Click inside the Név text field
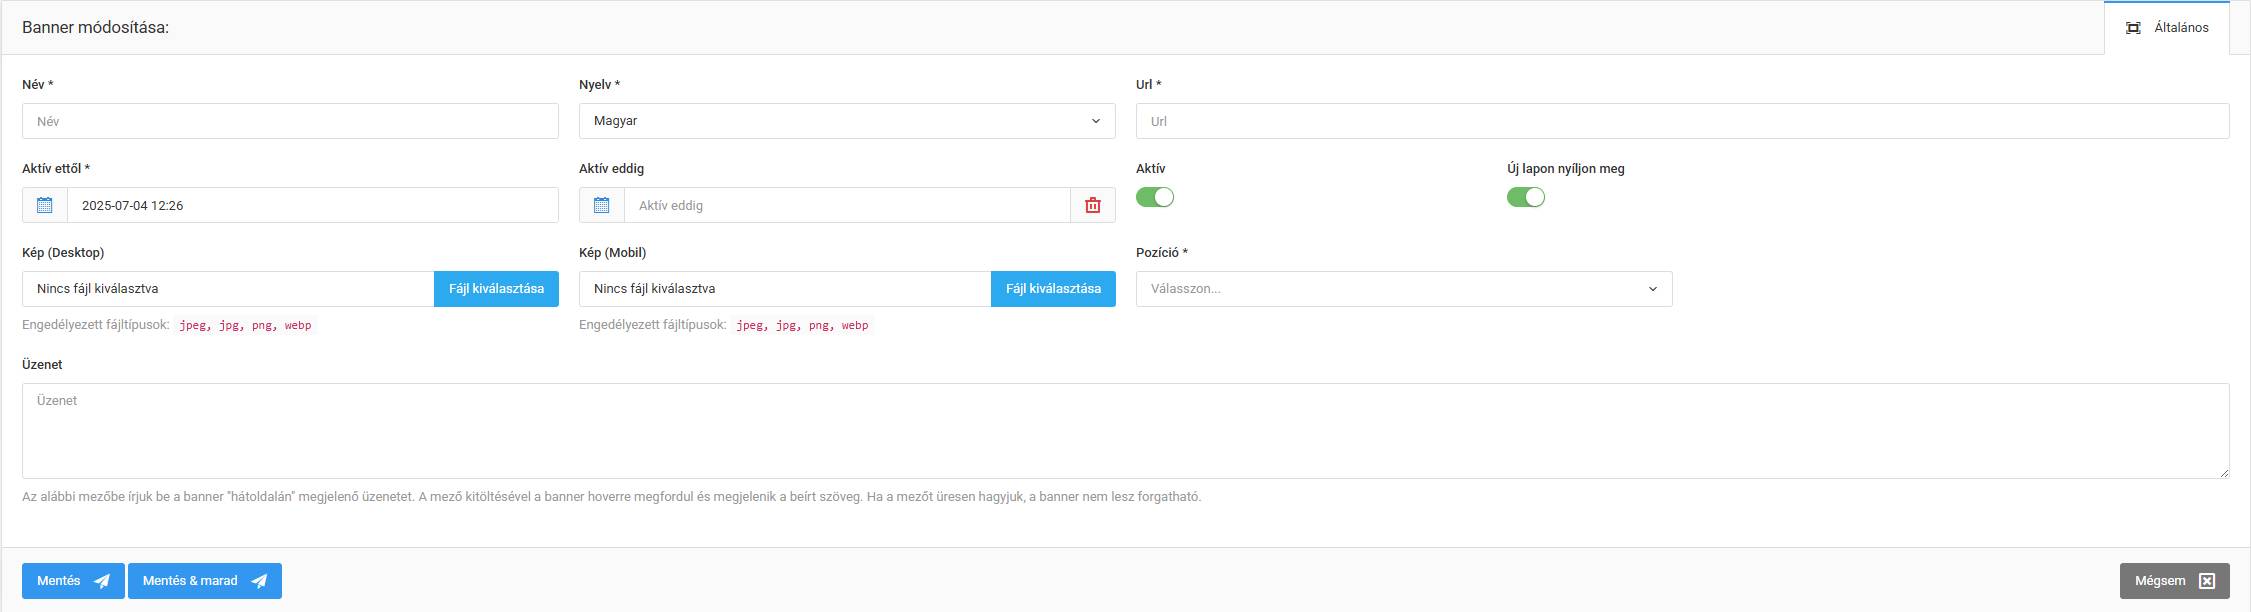 click(x=290, y=121)
